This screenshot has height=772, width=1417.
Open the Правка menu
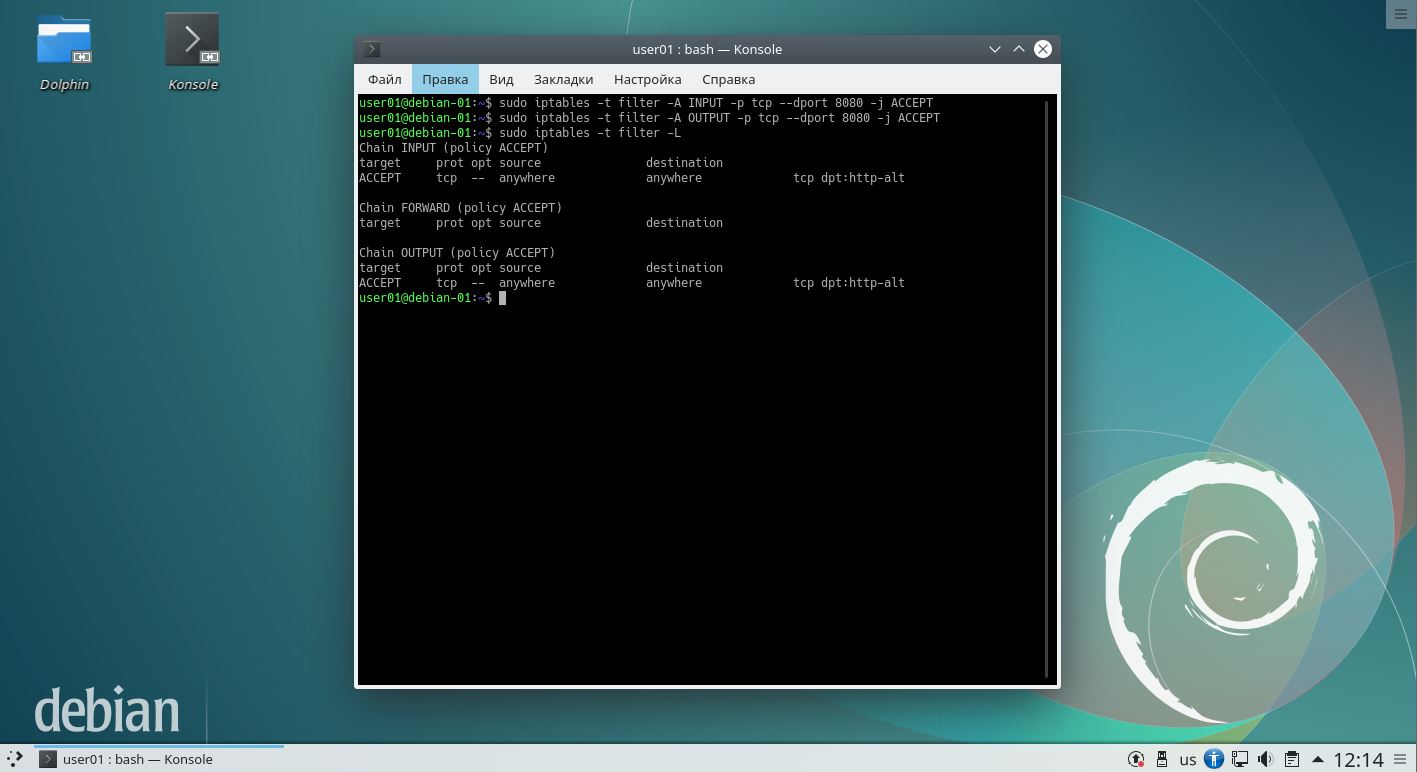point(445,79)
